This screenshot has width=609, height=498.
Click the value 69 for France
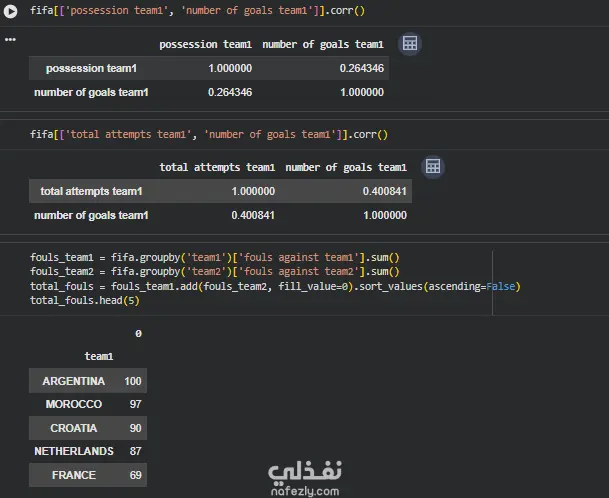click(x=136, y=475)
